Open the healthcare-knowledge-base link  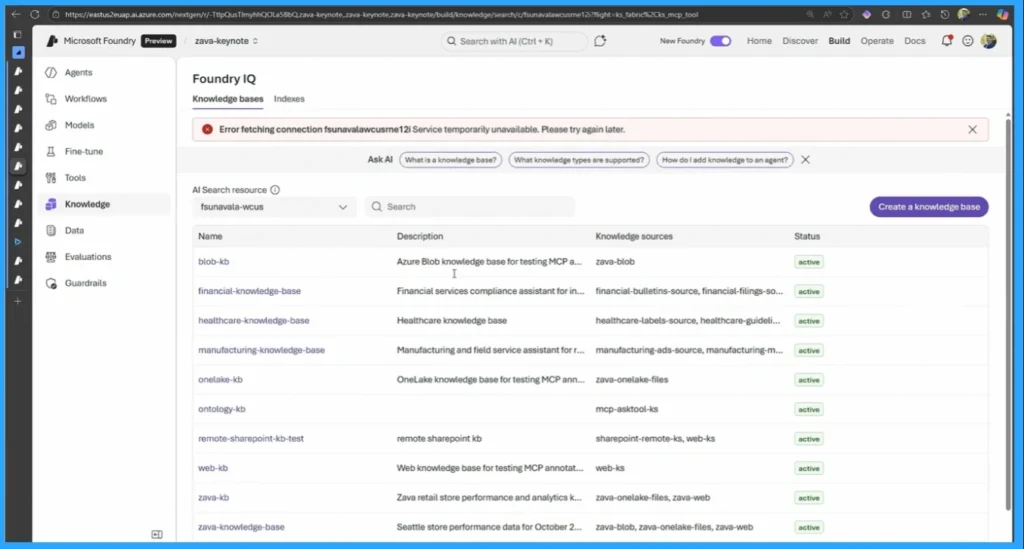[253, 321]
